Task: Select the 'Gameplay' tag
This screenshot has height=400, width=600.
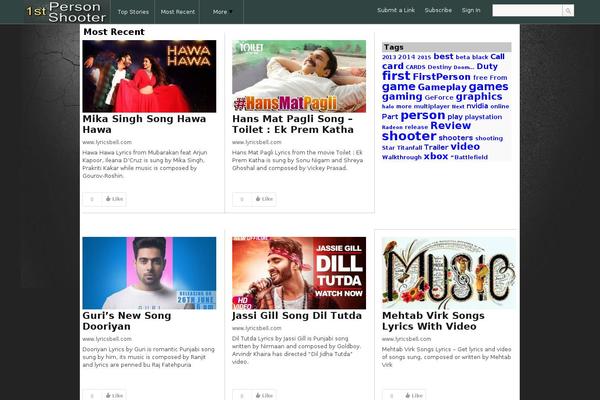Action: pos(442,87)
